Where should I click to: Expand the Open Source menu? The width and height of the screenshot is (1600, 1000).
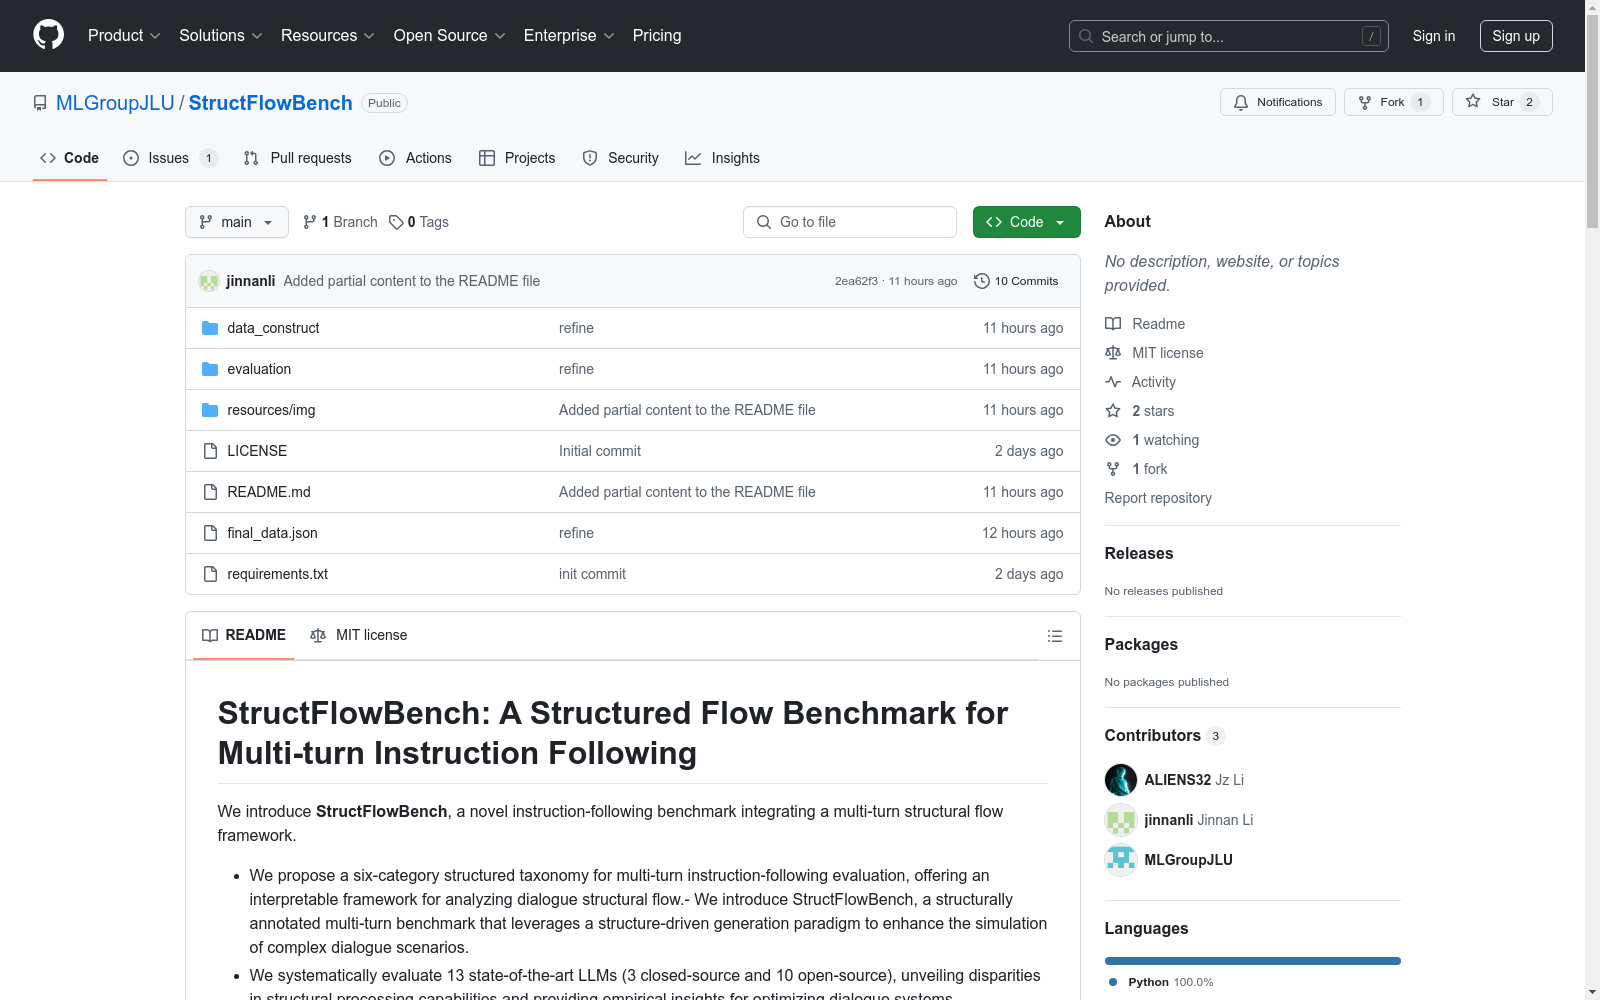[450, 36]
